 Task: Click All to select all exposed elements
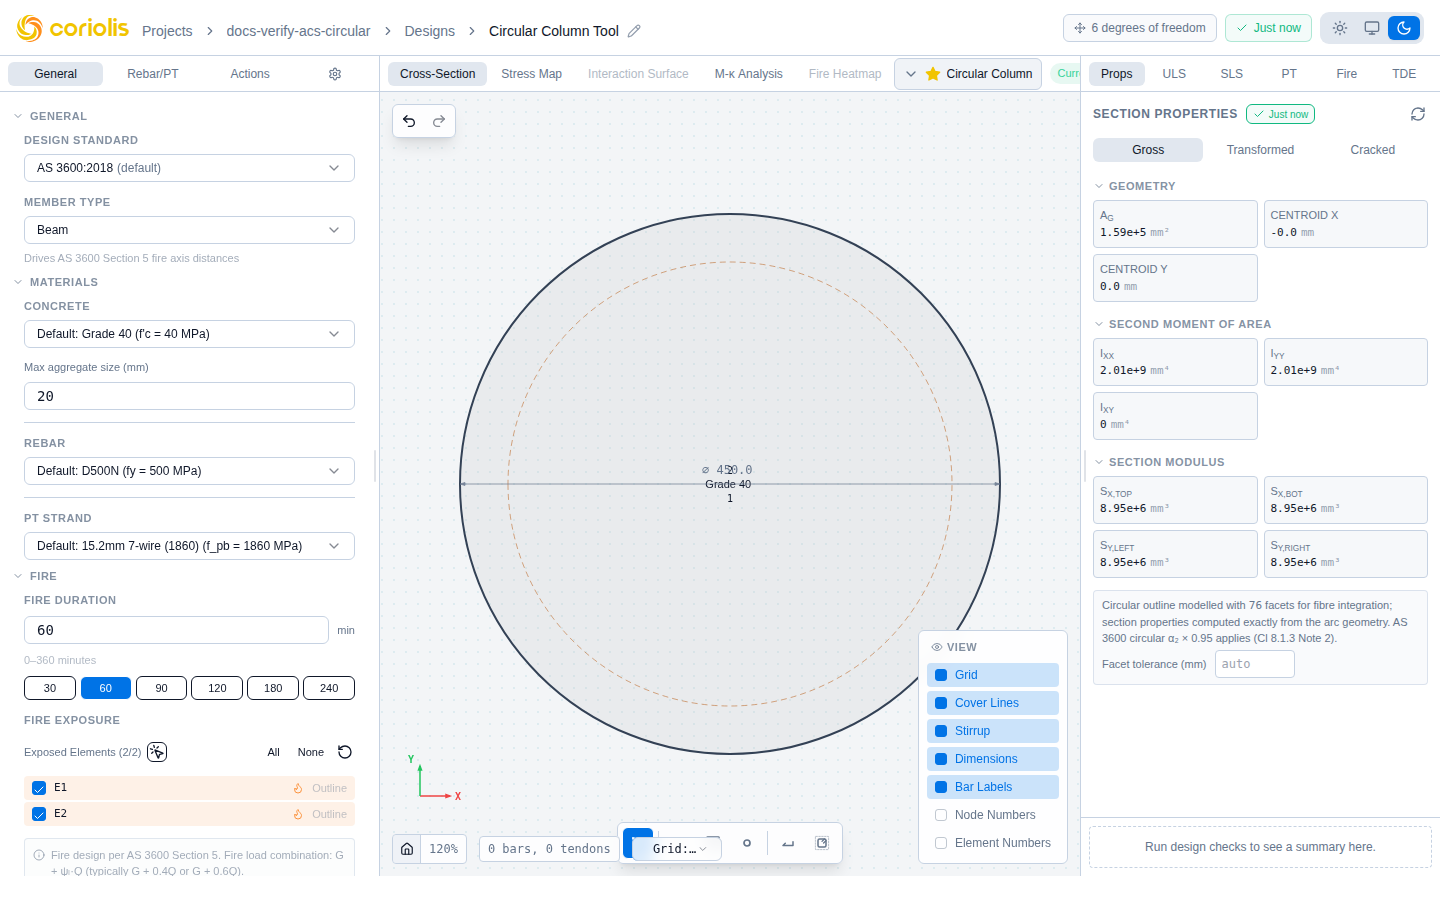click(x=273, y=752)
